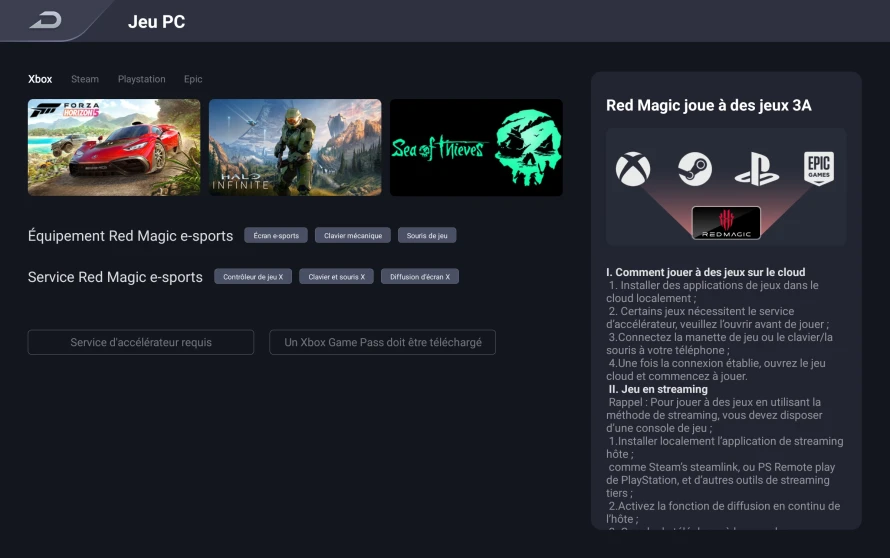Click the Steam logo icon
This screenshot has width=890, height=558.
(x=695, y=169)
